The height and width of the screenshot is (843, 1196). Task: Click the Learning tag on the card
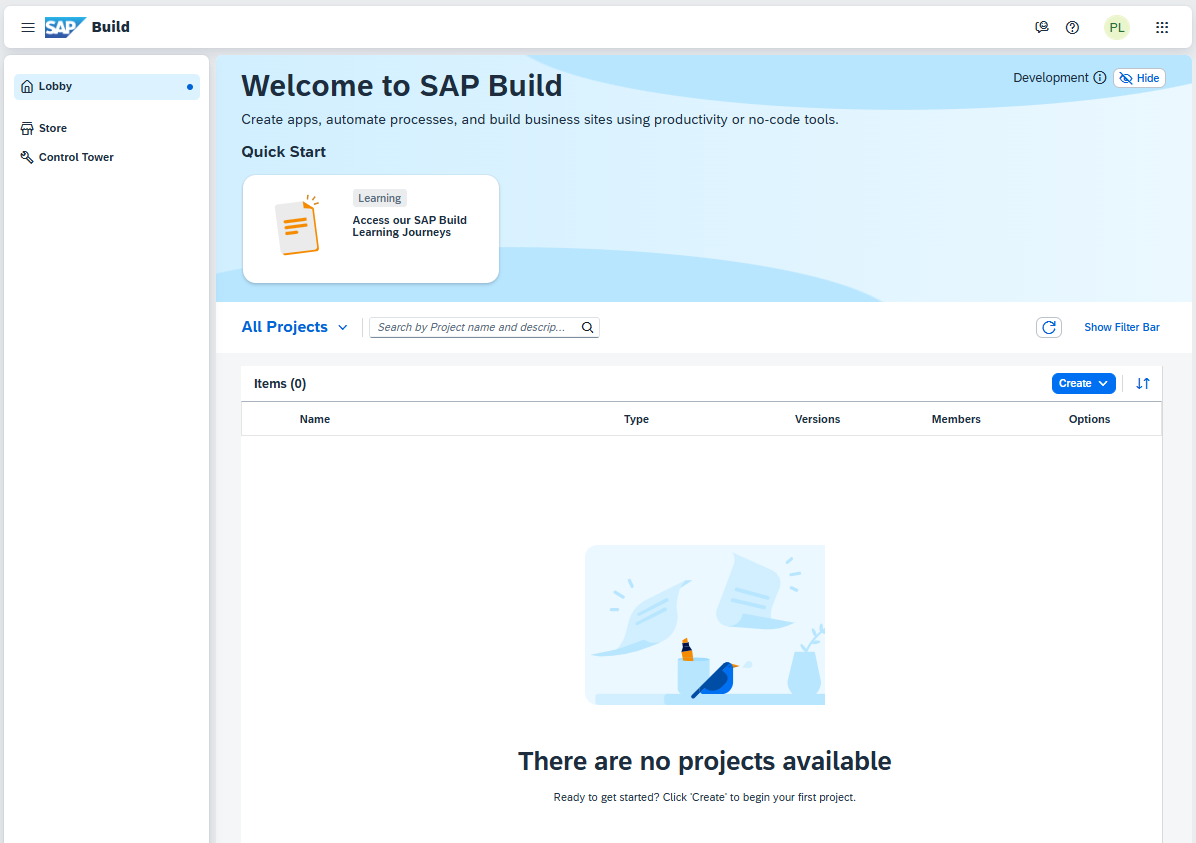pos(380,198)
